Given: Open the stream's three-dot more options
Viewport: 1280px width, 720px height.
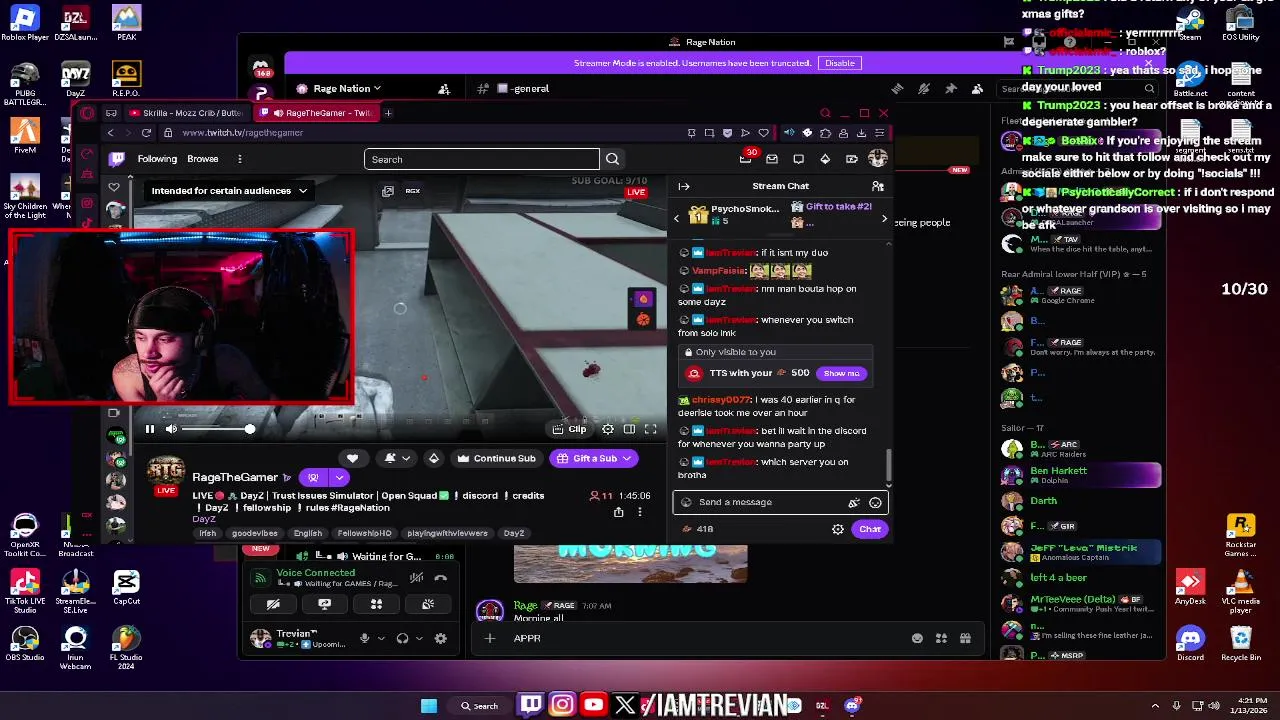Looking at the screenshot, I should pos(640,512).
